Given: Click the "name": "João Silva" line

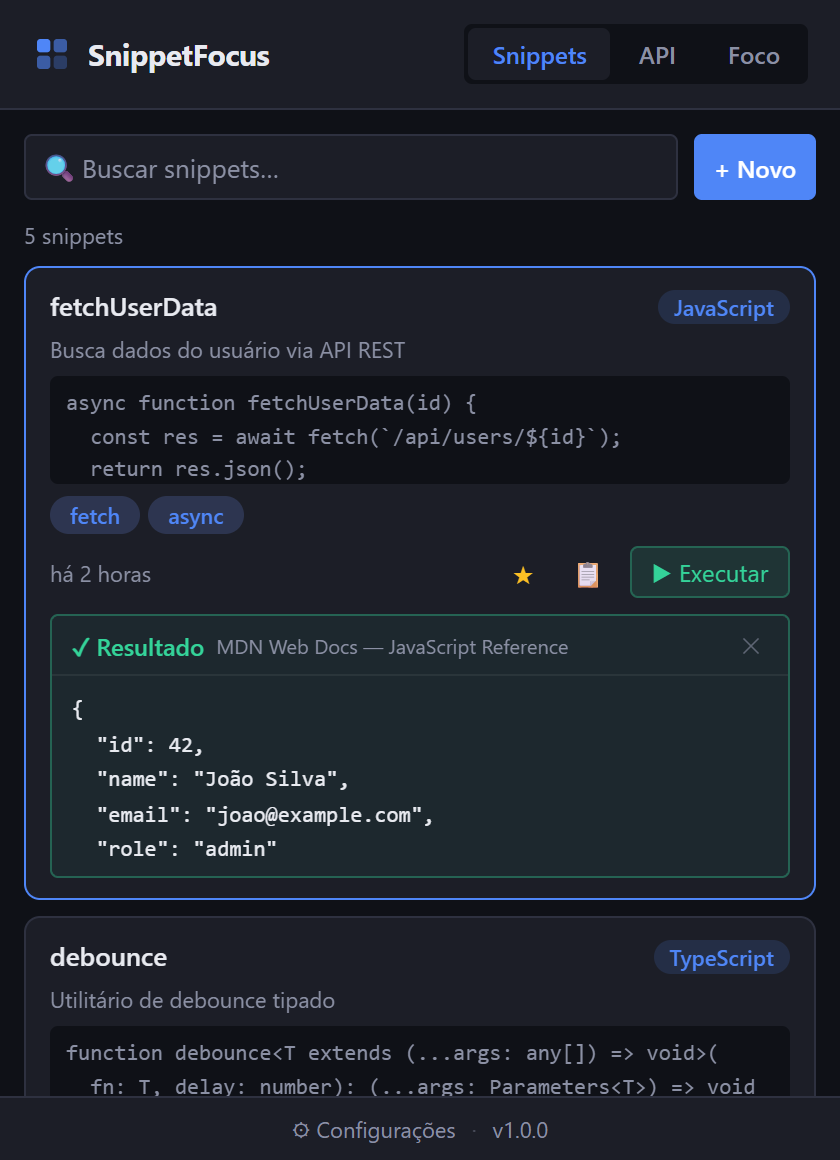Looking at the screenshot, I should click(x=223, y=779).
